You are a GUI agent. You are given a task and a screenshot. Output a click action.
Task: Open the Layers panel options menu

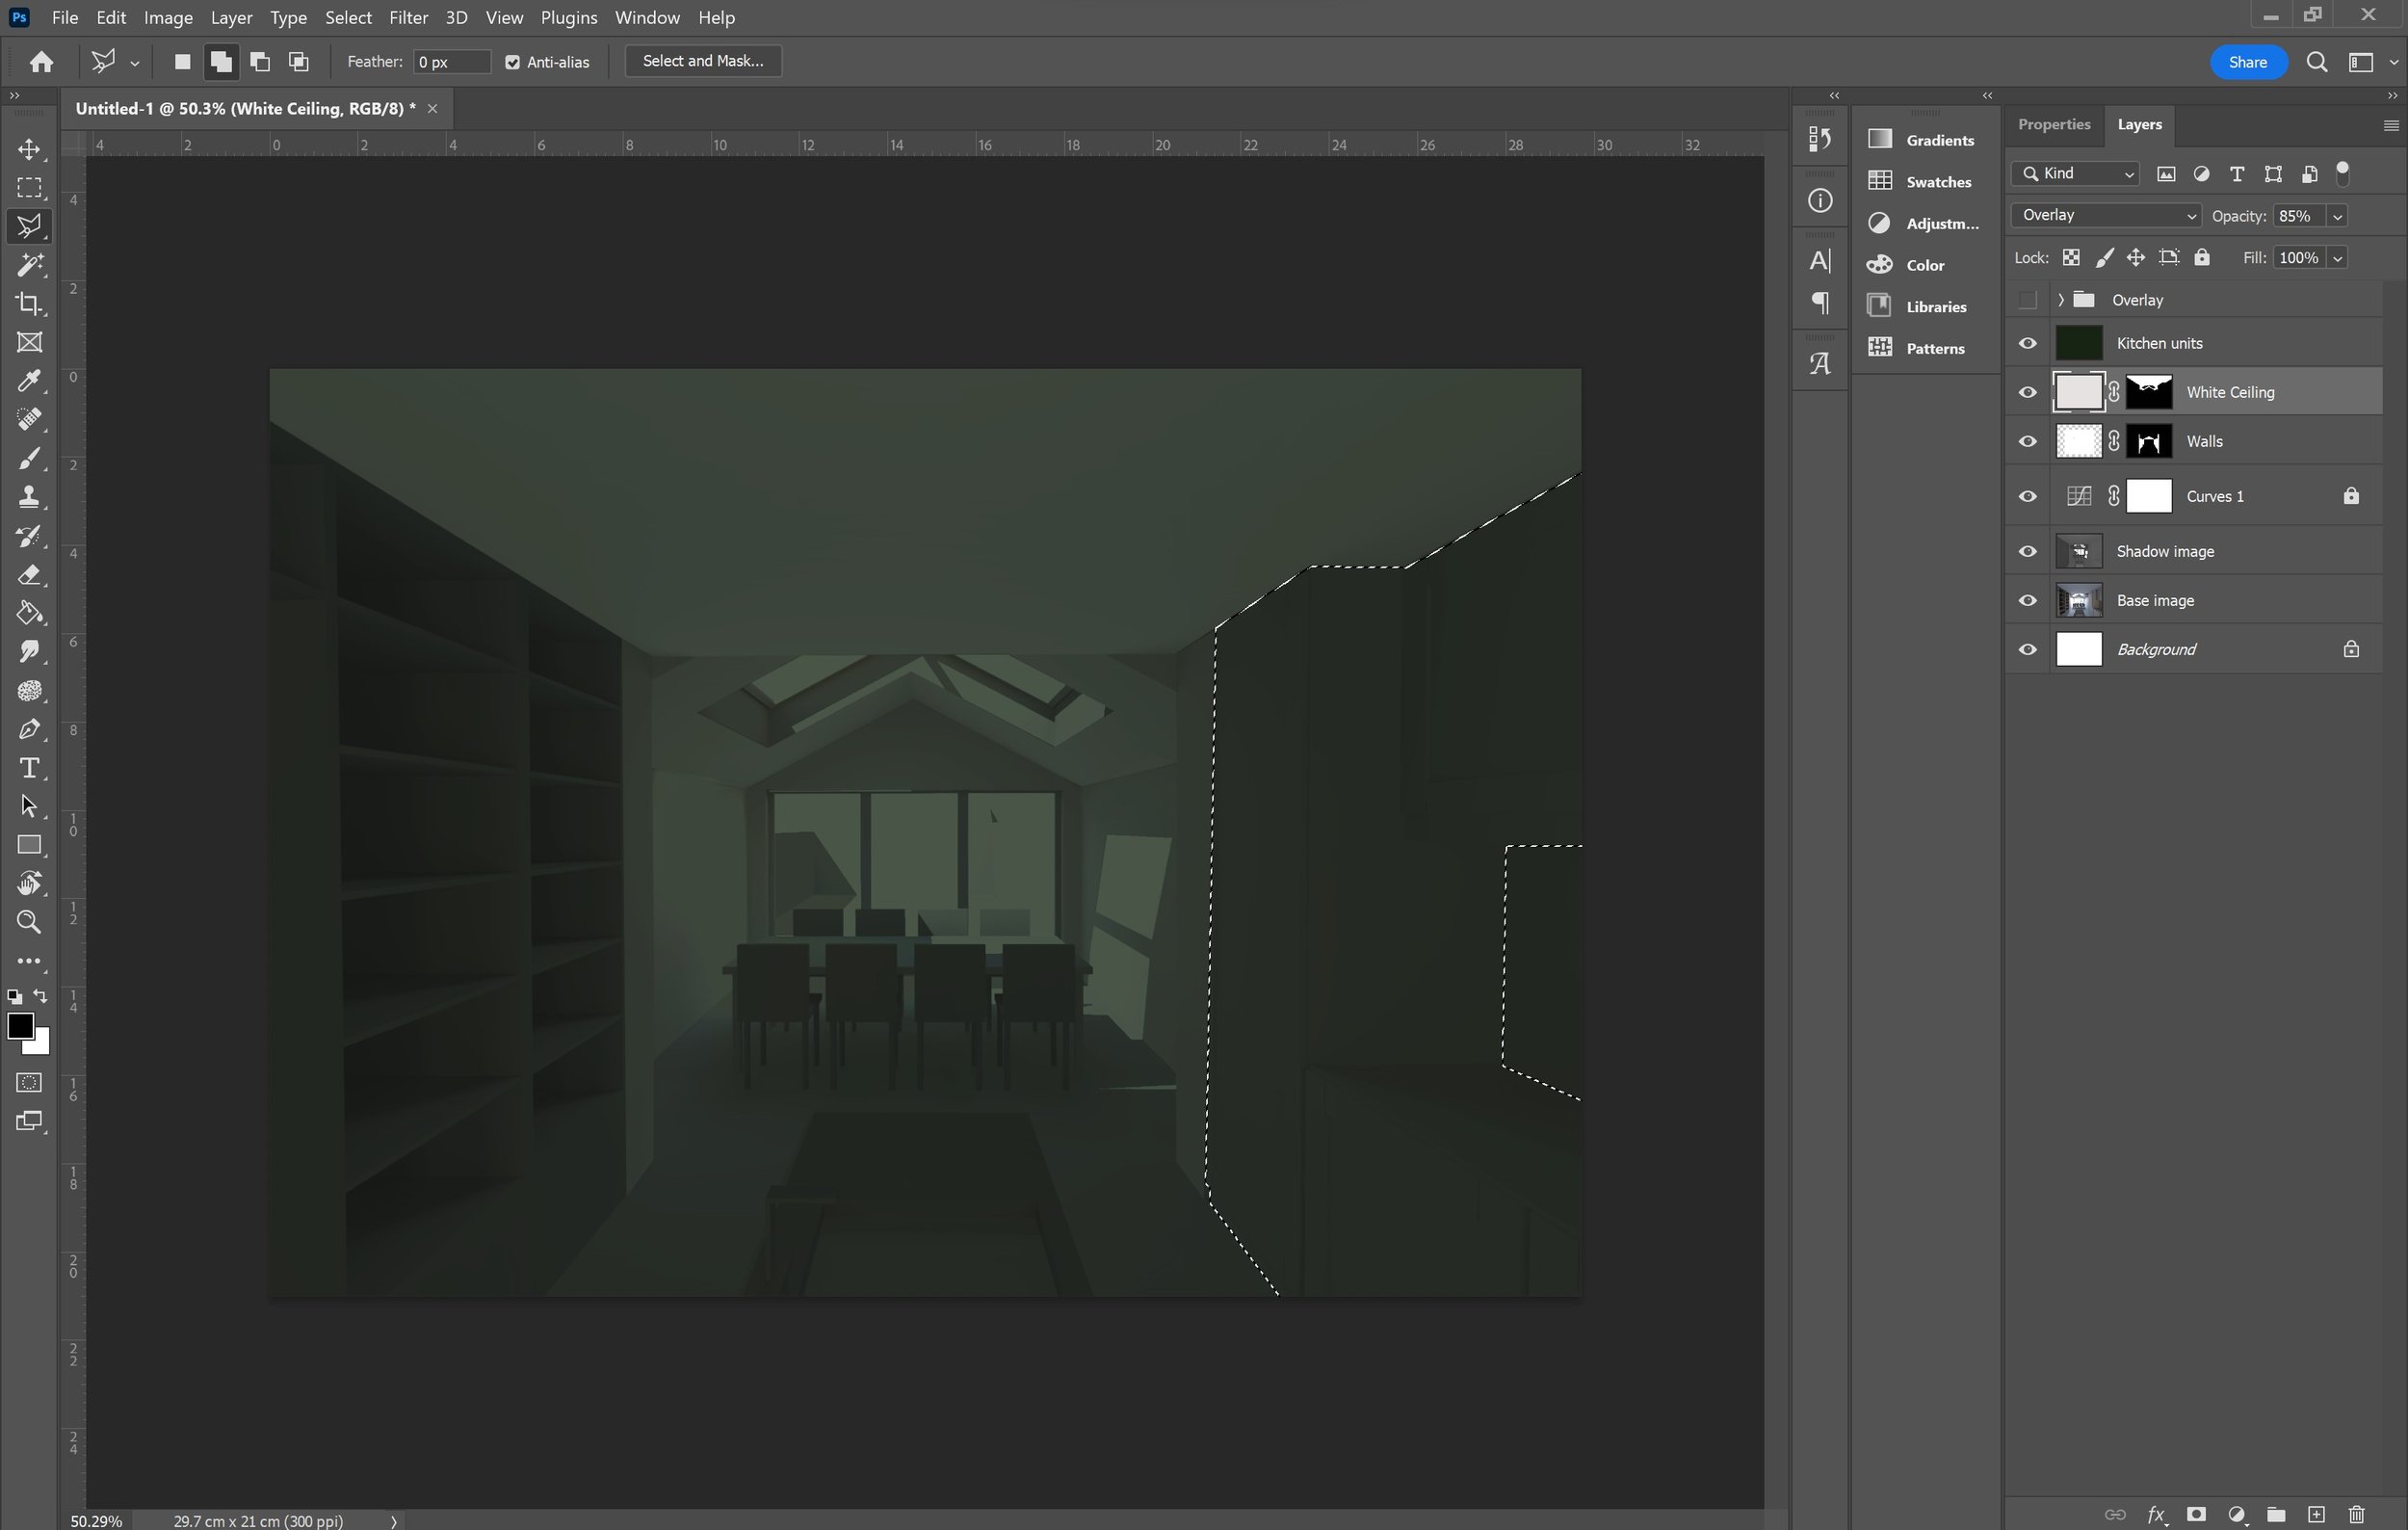point(2391,126)
